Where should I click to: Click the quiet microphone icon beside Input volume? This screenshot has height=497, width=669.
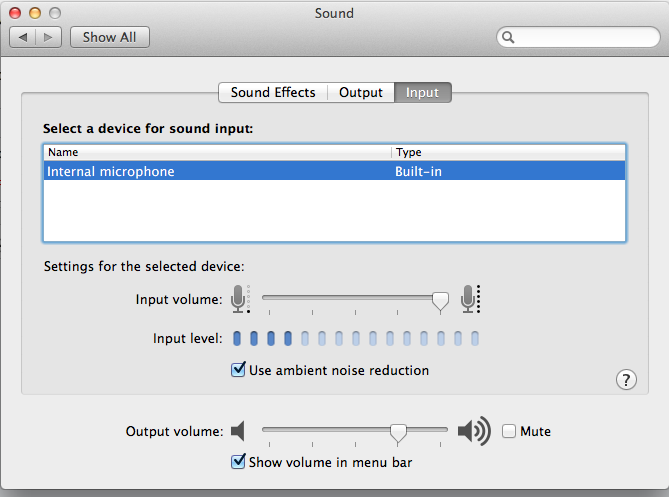240,299
